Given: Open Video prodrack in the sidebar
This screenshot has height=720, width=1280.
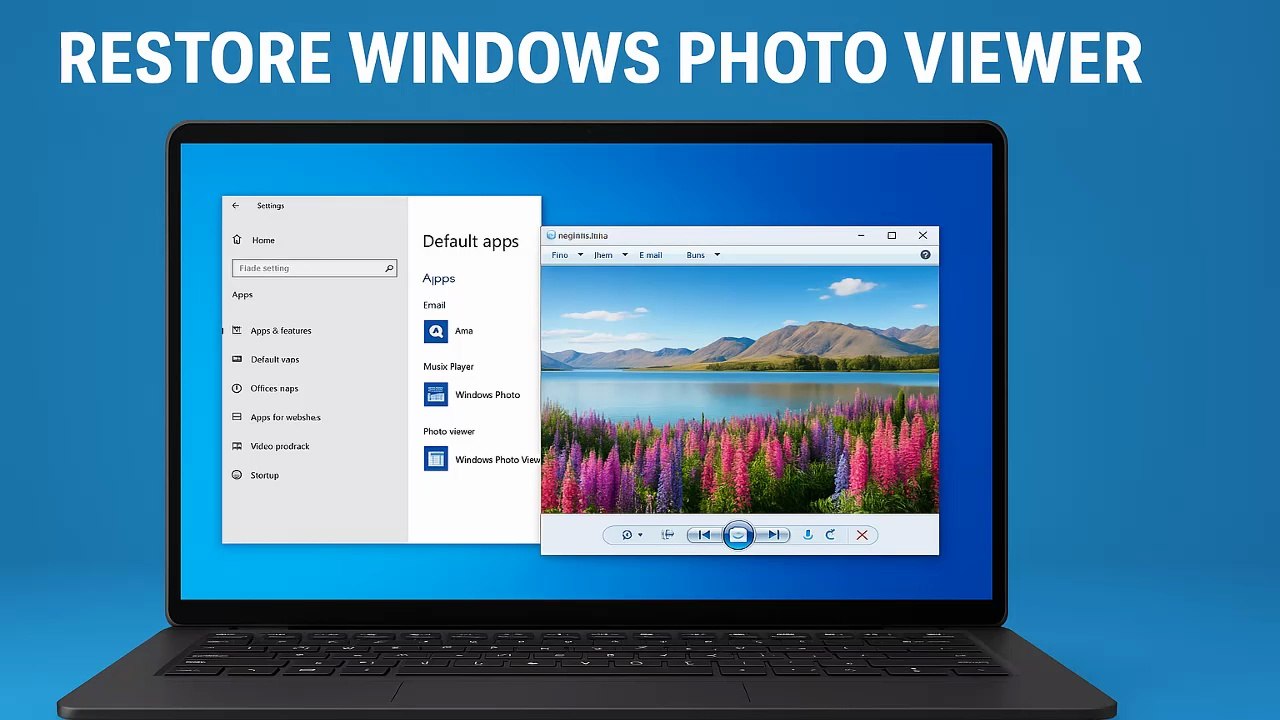Looking at the screenshot, I should (x=270, y=447).
